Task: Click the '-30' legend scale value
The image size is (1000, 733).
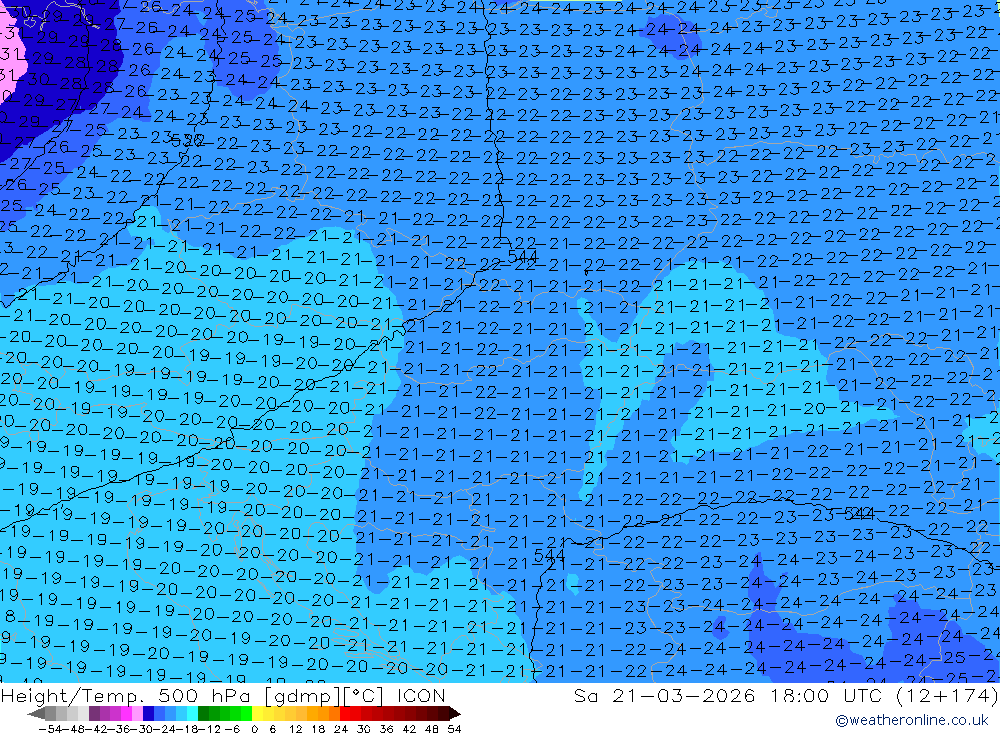Action: coord(142,729)
